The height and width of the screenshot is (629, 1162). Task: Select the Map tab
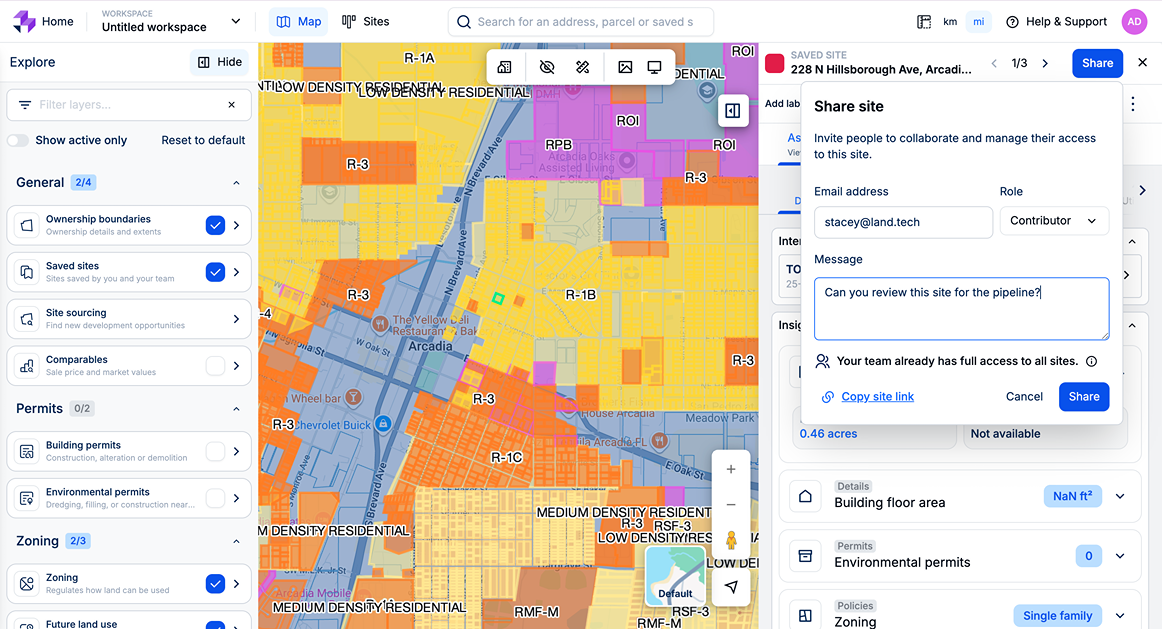300,21
